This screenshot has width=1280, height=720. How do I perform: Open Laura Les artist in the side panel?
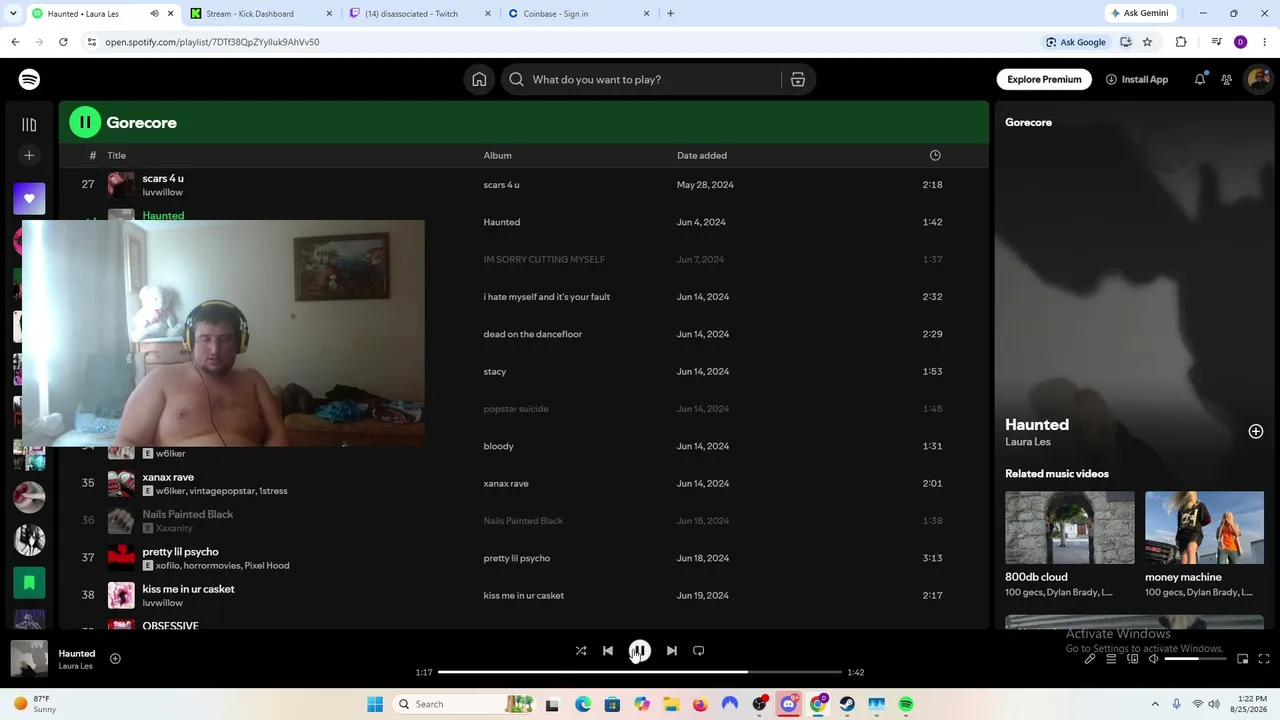click(1028, 442)
